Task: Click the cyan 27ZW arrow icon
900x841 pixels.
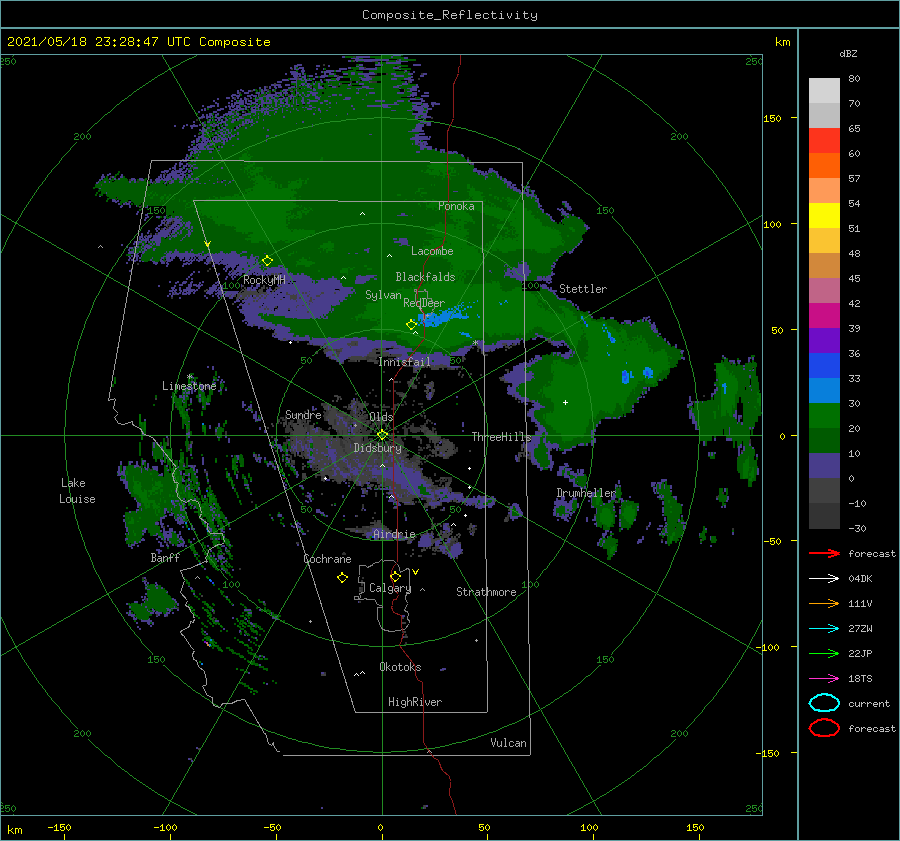Action: tap(824, 629)
